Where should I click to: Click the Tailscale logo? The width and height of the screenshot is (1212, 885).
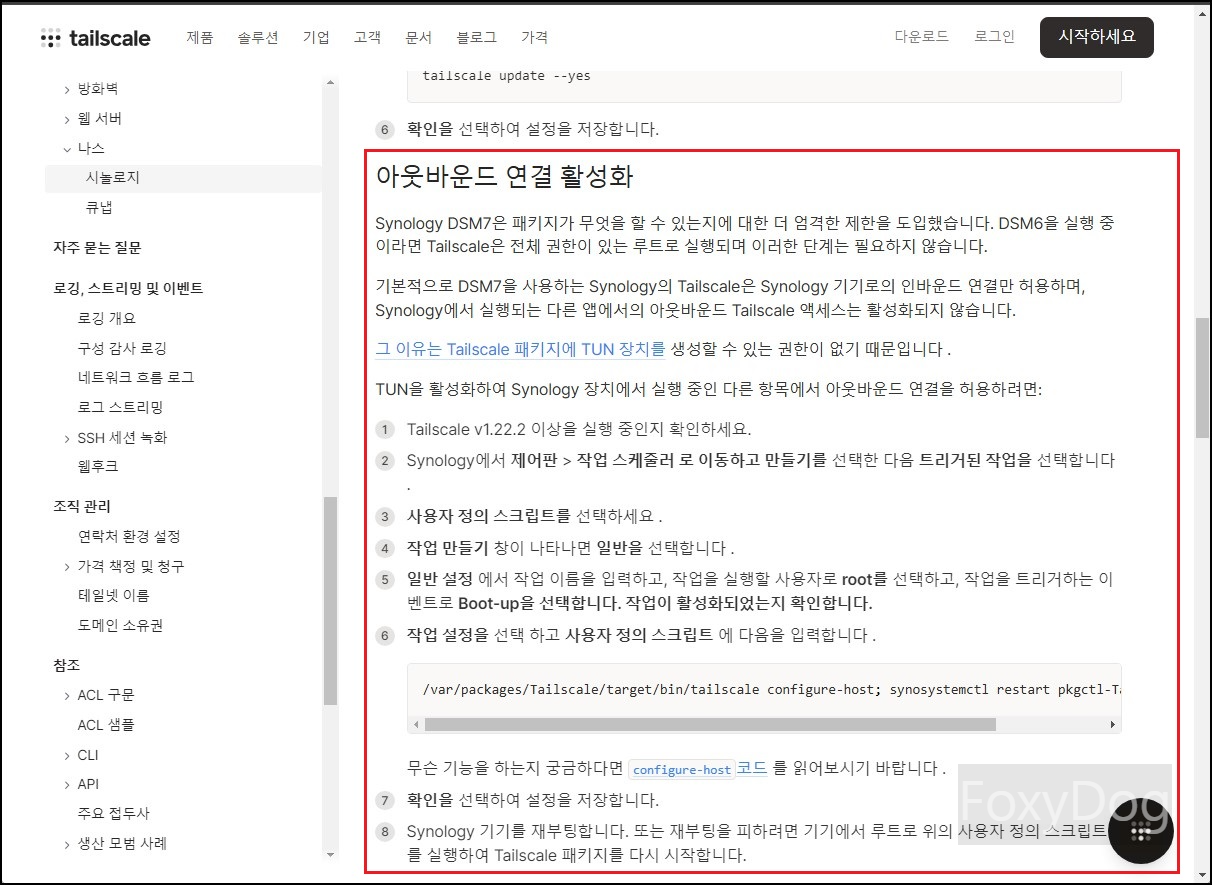[x=96, y=38]
